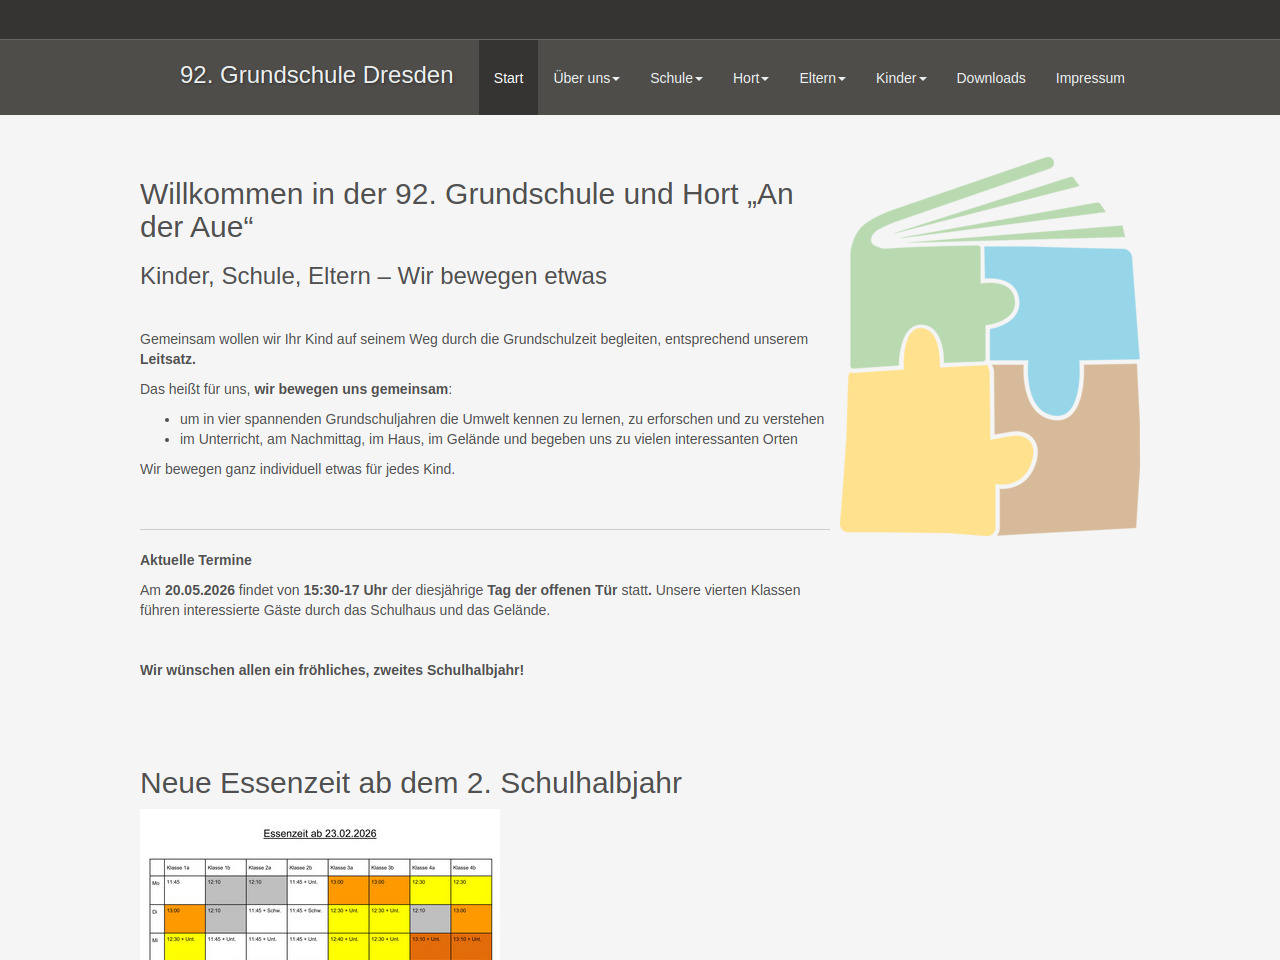Select the Start navigation tab
Image resolution: width=1280 pixels, height=960 pixels.
click(508, 78)
